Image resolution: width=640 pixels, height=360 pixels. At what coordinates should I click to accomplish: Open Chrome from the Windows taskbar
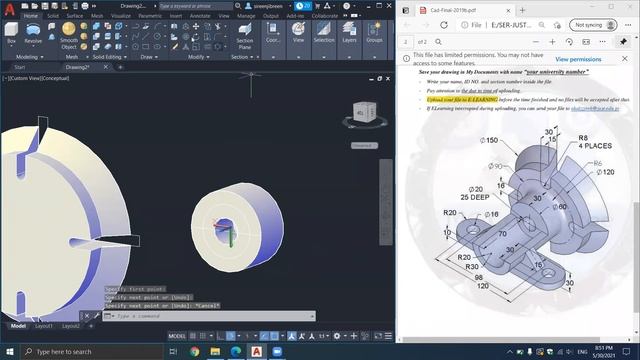(x=195, y=351)
